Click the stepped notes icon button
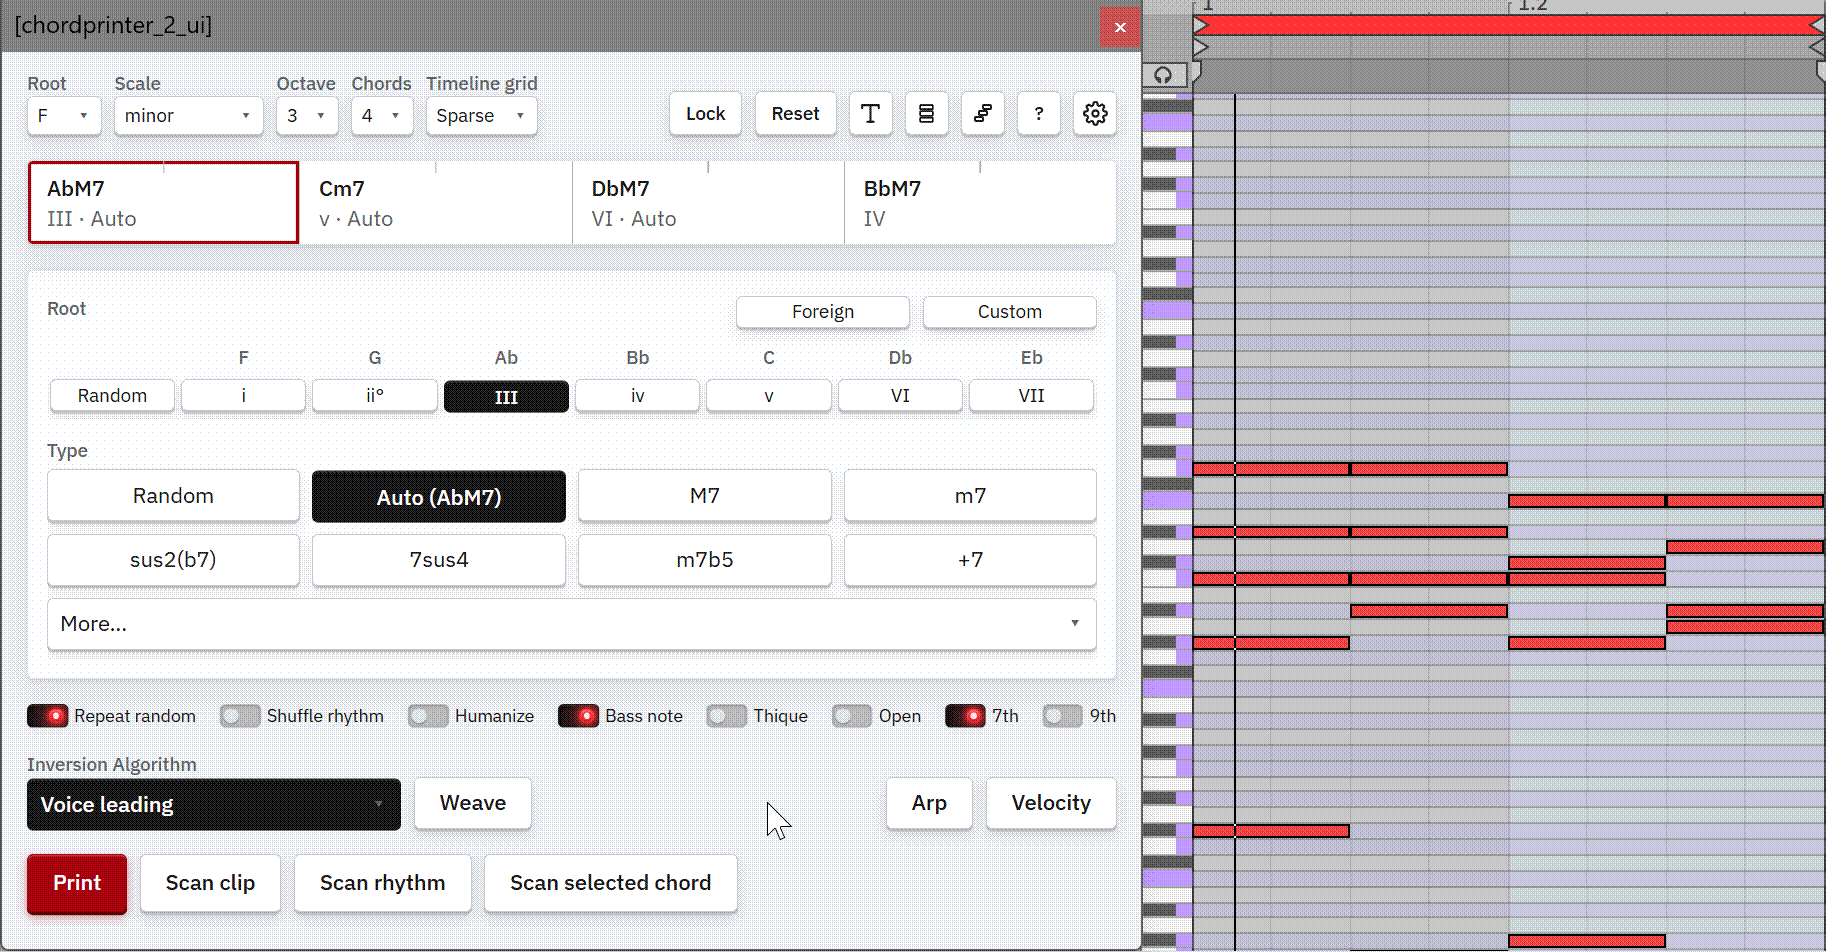 coord(982,114)
